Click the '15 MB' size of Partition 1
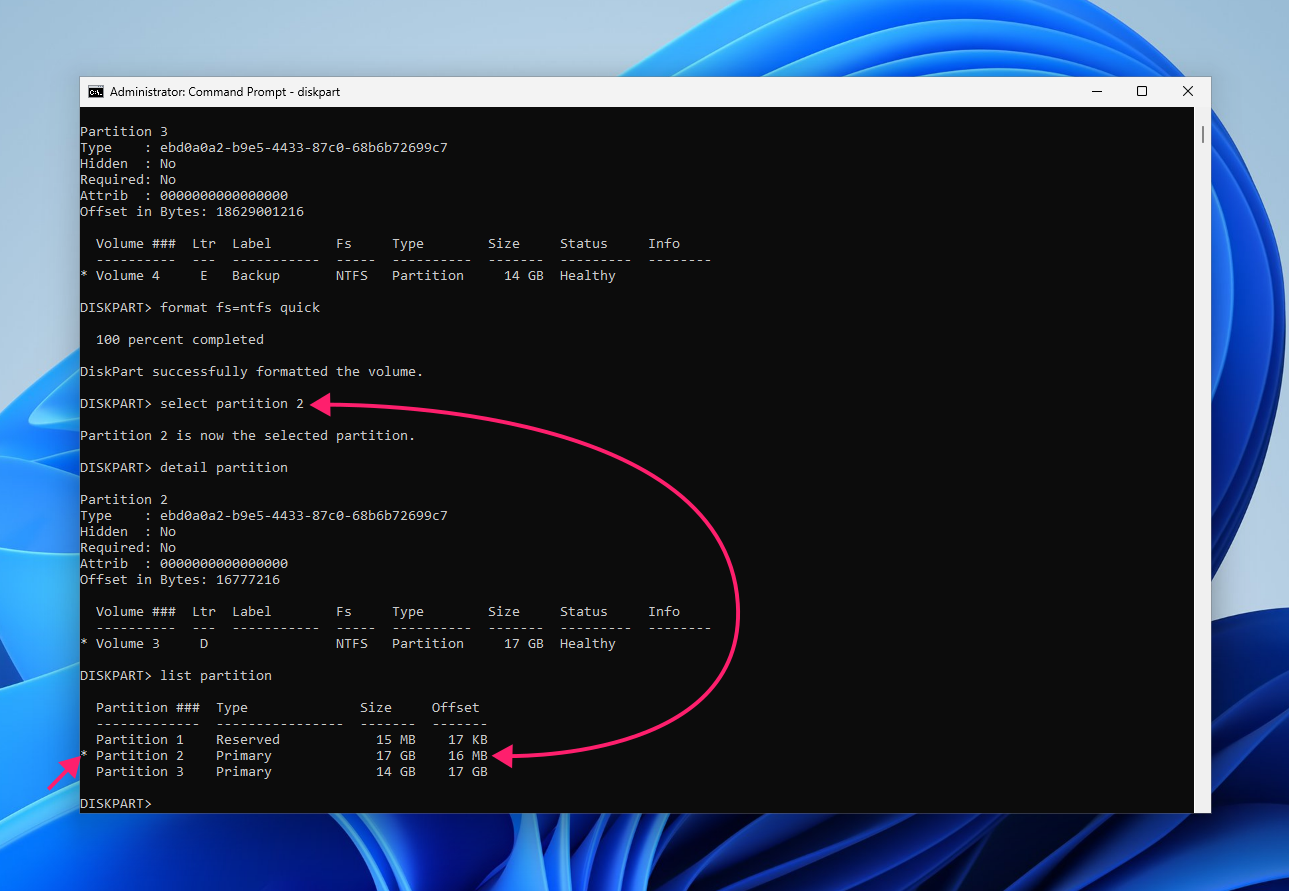 396,740
